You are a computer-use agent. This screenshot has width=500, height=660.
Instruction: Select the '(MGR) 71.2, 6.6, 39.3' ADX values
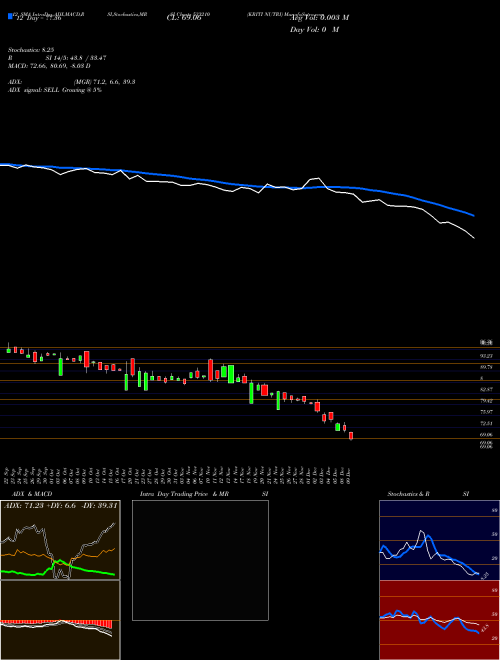(x=104, y=82)
